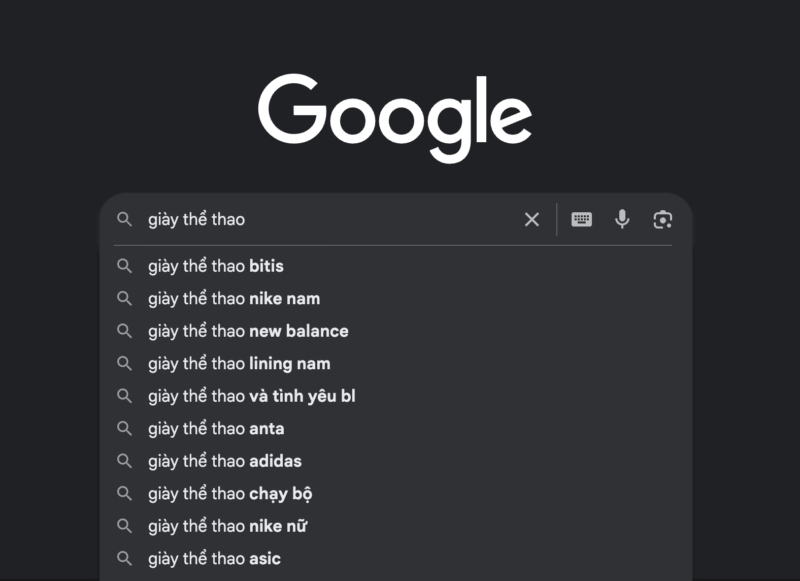Choose giày thể thao new balance suggestion
This screenshot has width=800, height=581.
(248, 331)
